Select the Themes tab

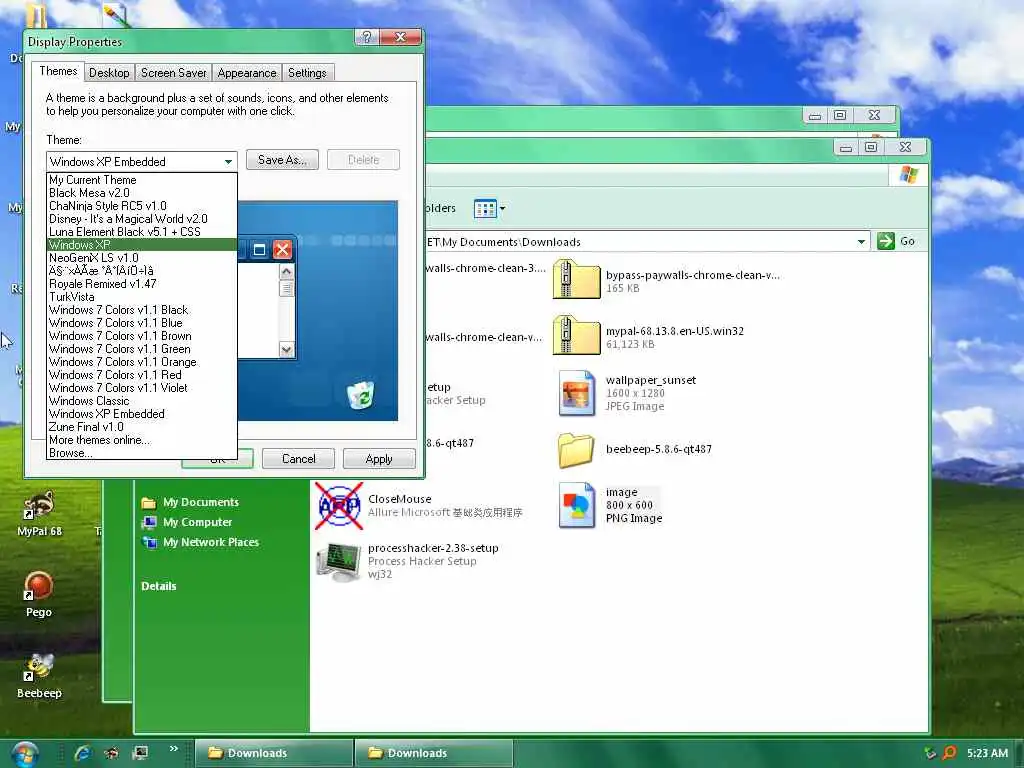click(58, 71)
